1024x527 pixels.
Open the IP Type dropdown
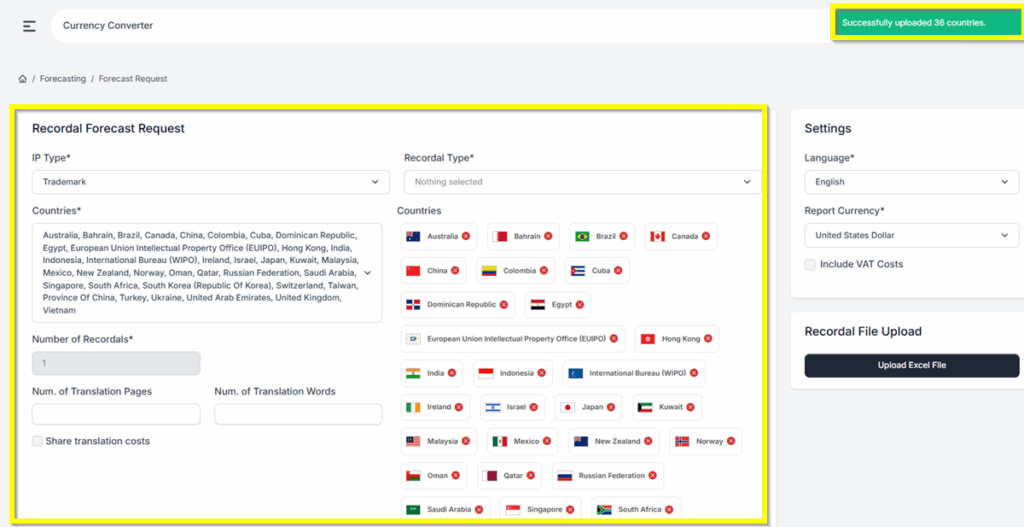[210, 182]
